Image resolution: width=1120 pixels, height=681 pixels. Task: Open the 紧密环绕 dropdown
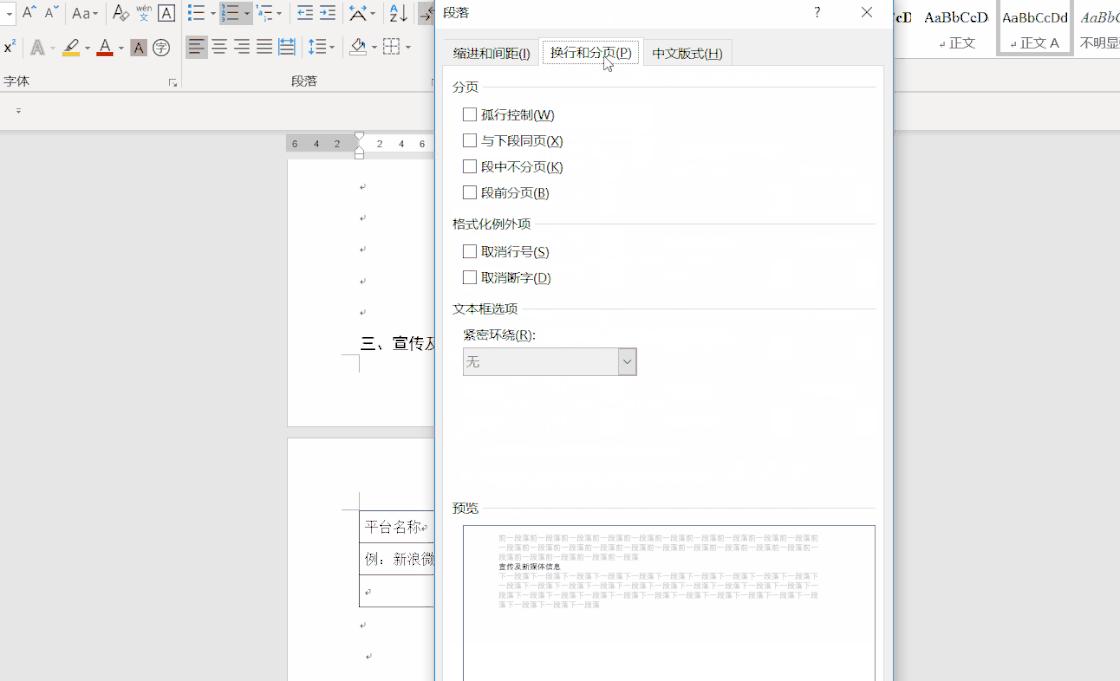627,361
